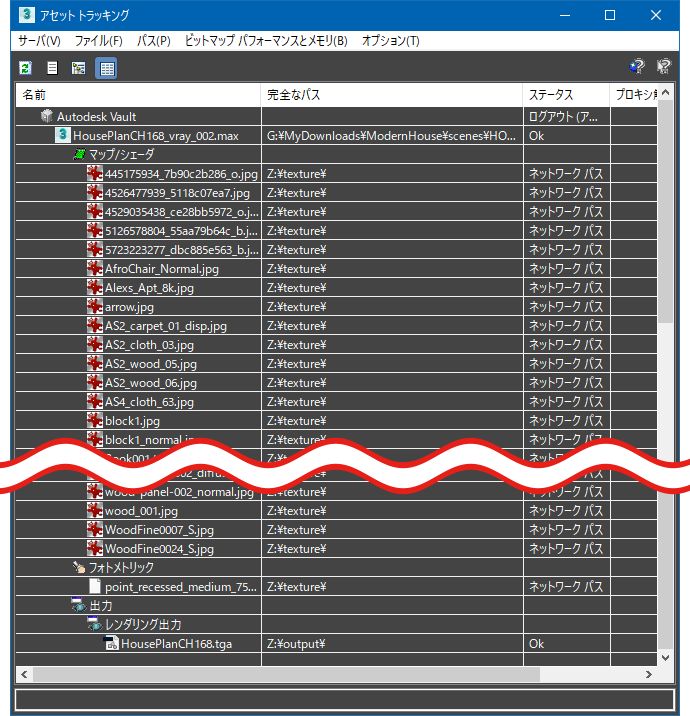Click the Autodesk Vault icon
The width and height of the screenshot is (690, 716).
pos(47,116)
